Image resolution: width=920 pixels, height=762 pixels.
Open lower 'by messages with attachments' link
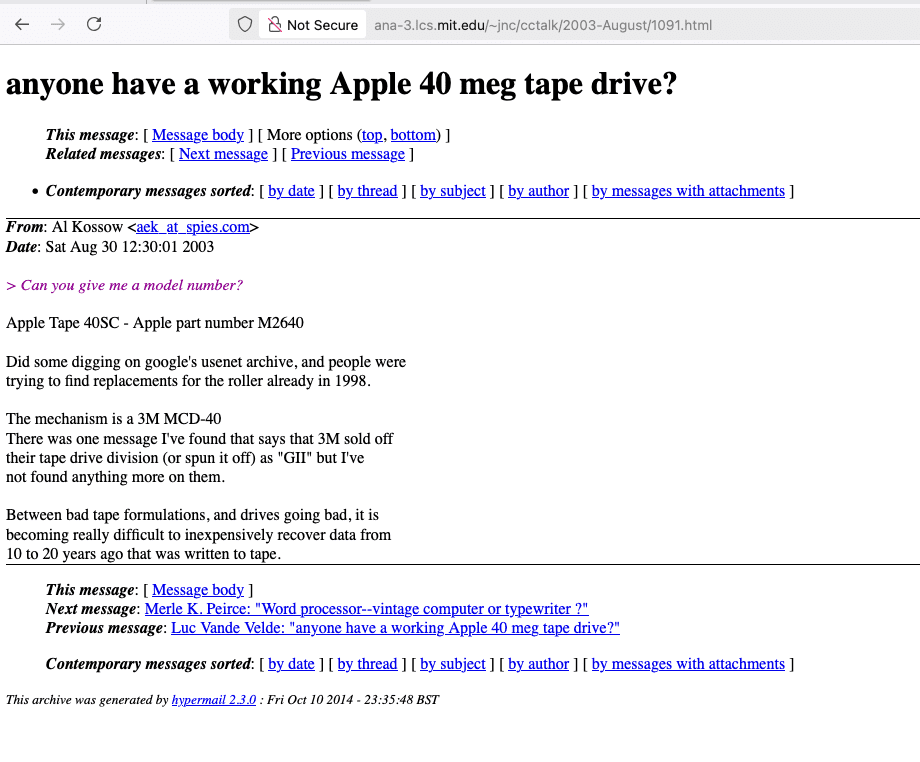688,663
